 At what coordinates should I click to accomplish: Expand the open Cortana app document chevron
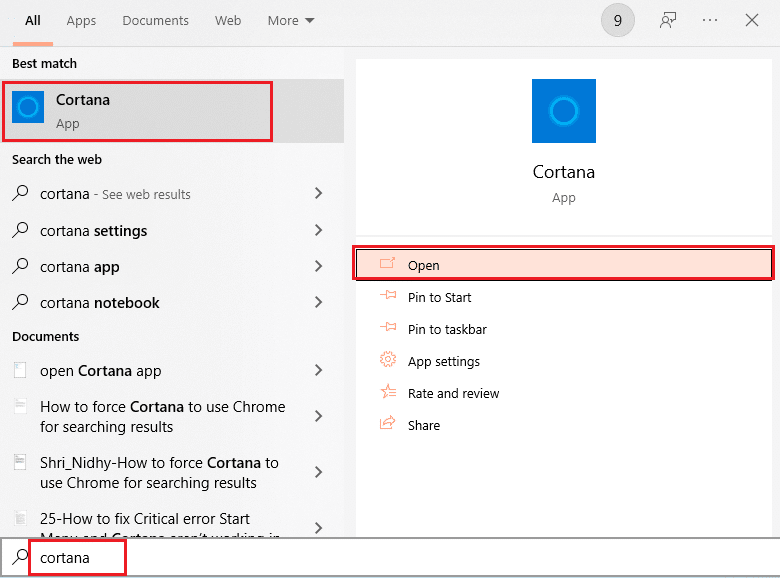pyautogui.click(x=318, y=370)
